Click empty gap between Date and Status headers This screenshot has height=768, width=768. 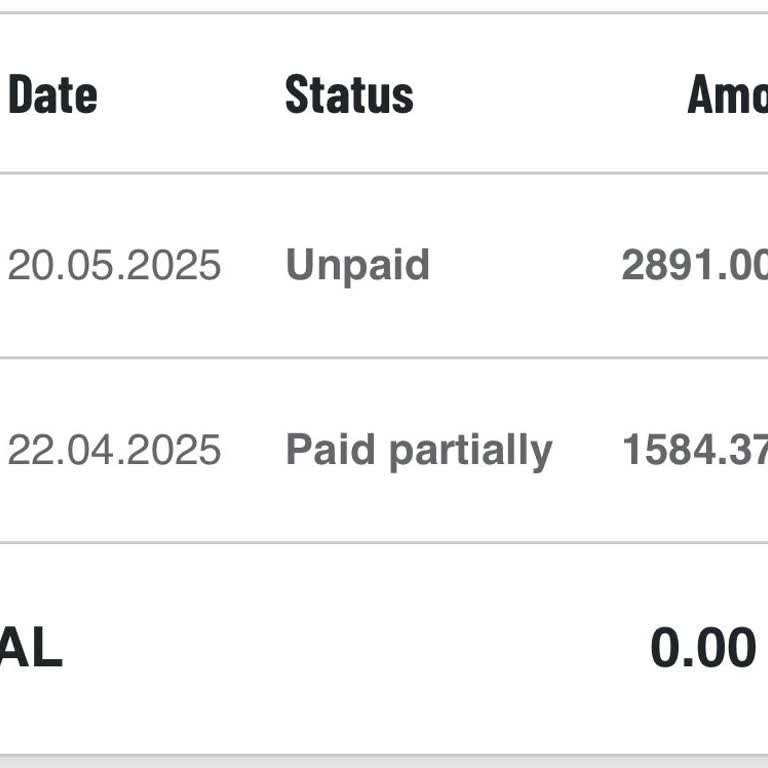[x=190, y=95]
